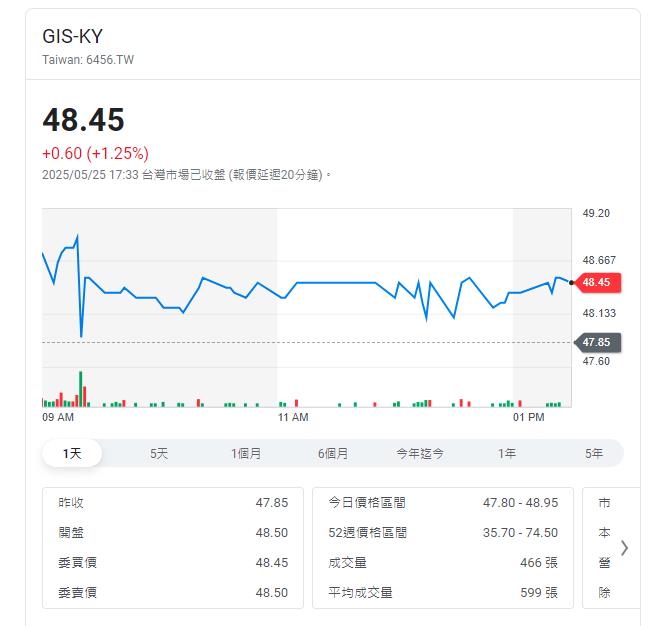The image size is (656, 626).
Task: Click the 48.667 y-axis label
Action: [599, 260]
